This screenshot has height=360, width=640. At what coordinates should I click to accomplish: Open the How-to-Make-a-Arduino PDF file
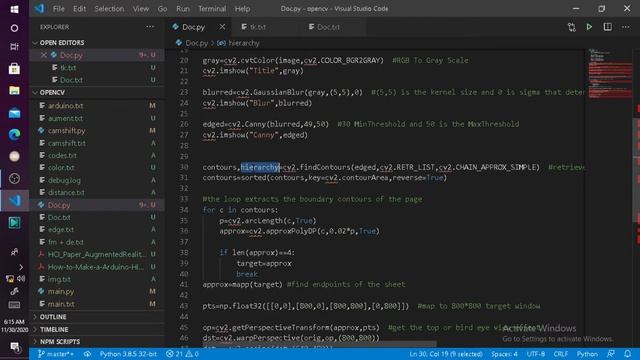97,267
